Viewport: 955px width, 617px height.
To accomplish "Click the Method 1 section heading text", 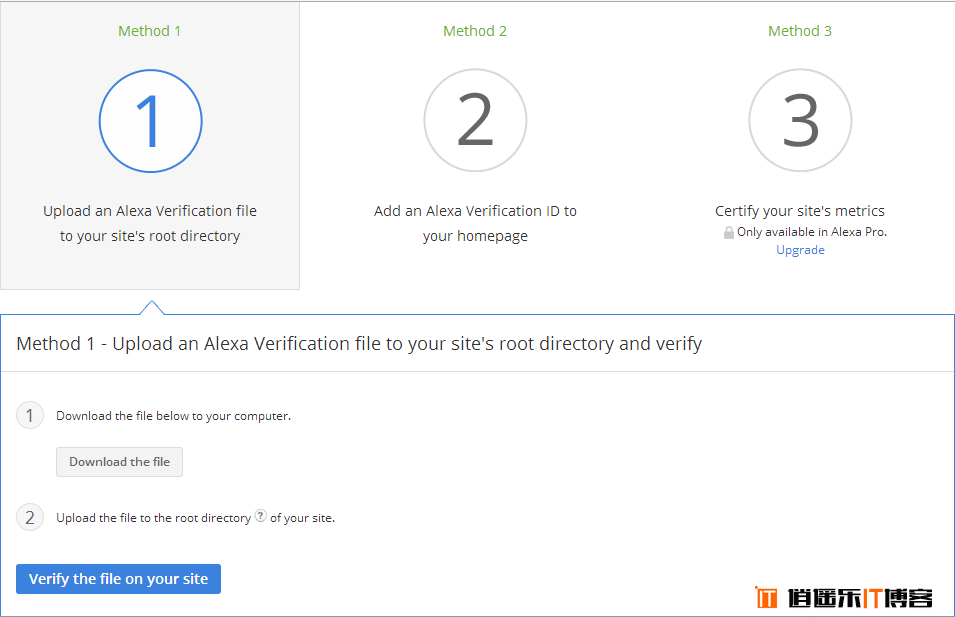I will point(359,344).
